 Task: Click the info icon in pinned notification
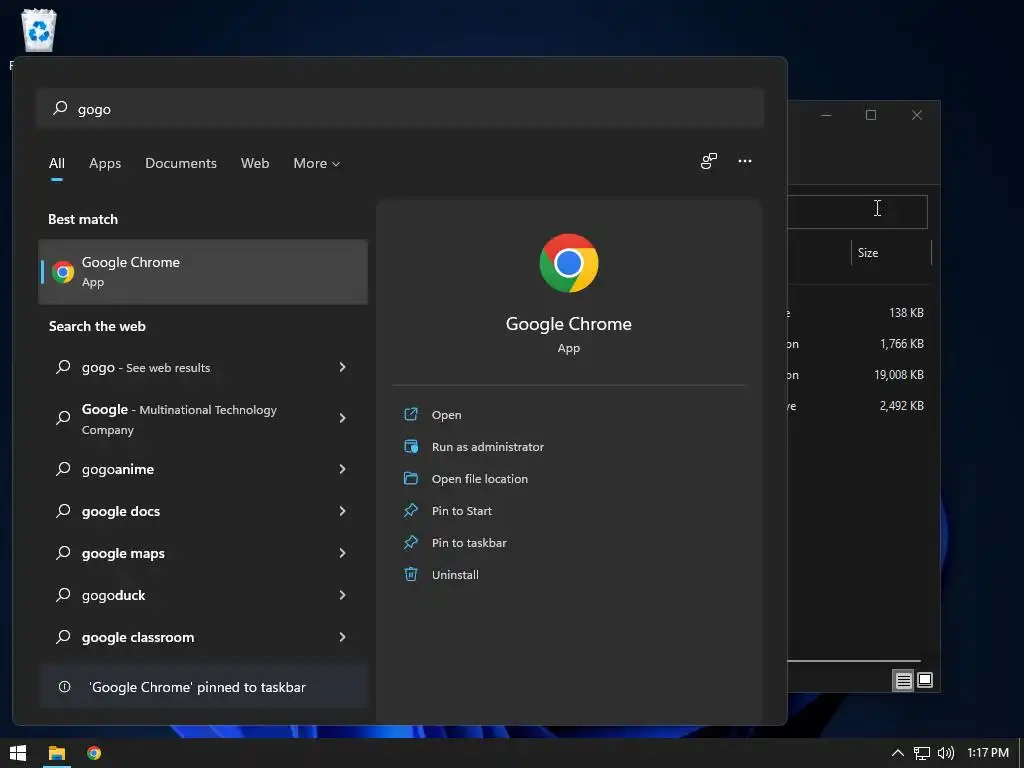coord(64,686)
